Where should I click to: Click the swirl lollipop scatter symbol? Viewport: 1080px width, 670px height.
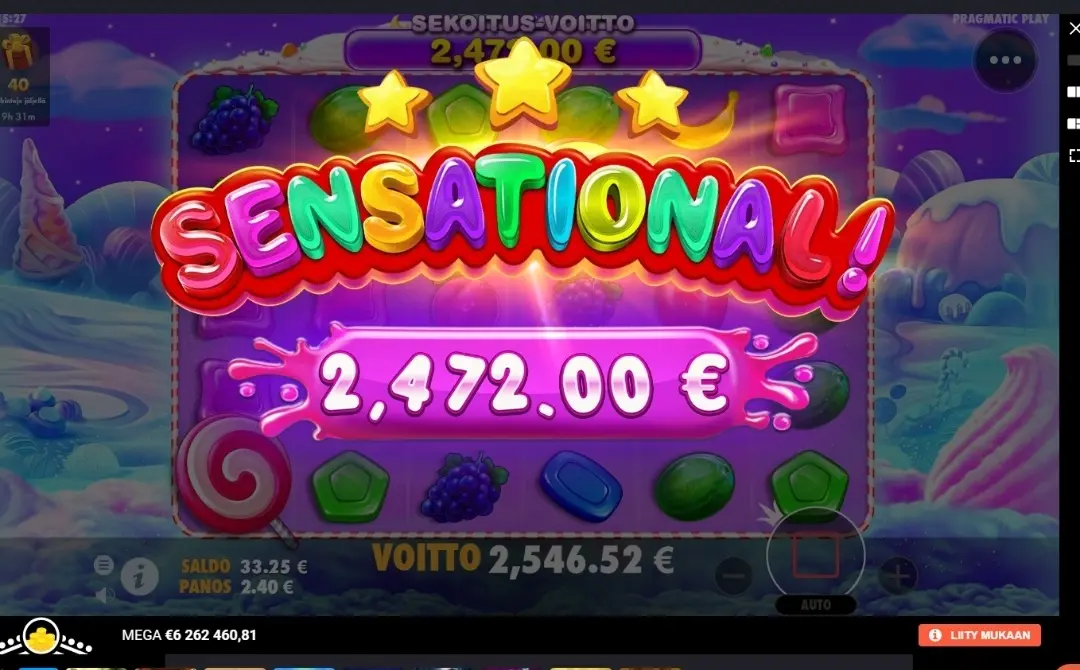[x=233, y=477]
